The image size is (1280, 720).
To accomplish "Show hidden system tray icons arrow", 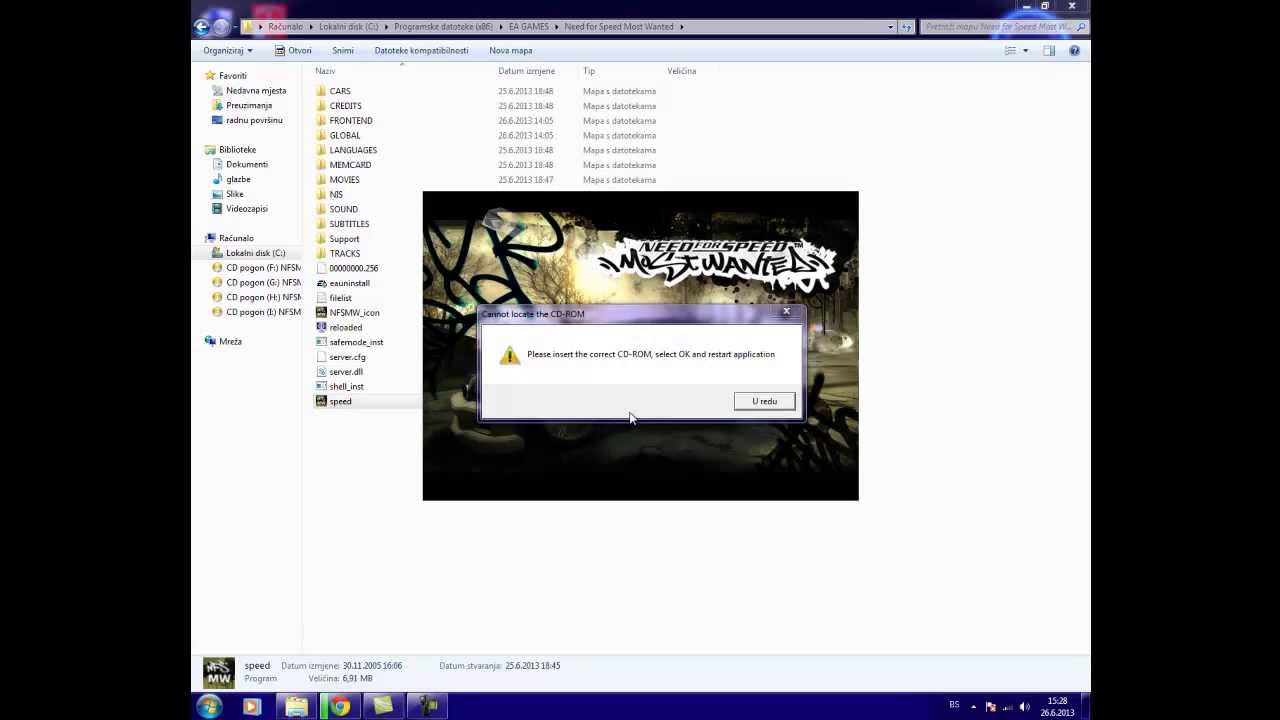I will 975,707.
